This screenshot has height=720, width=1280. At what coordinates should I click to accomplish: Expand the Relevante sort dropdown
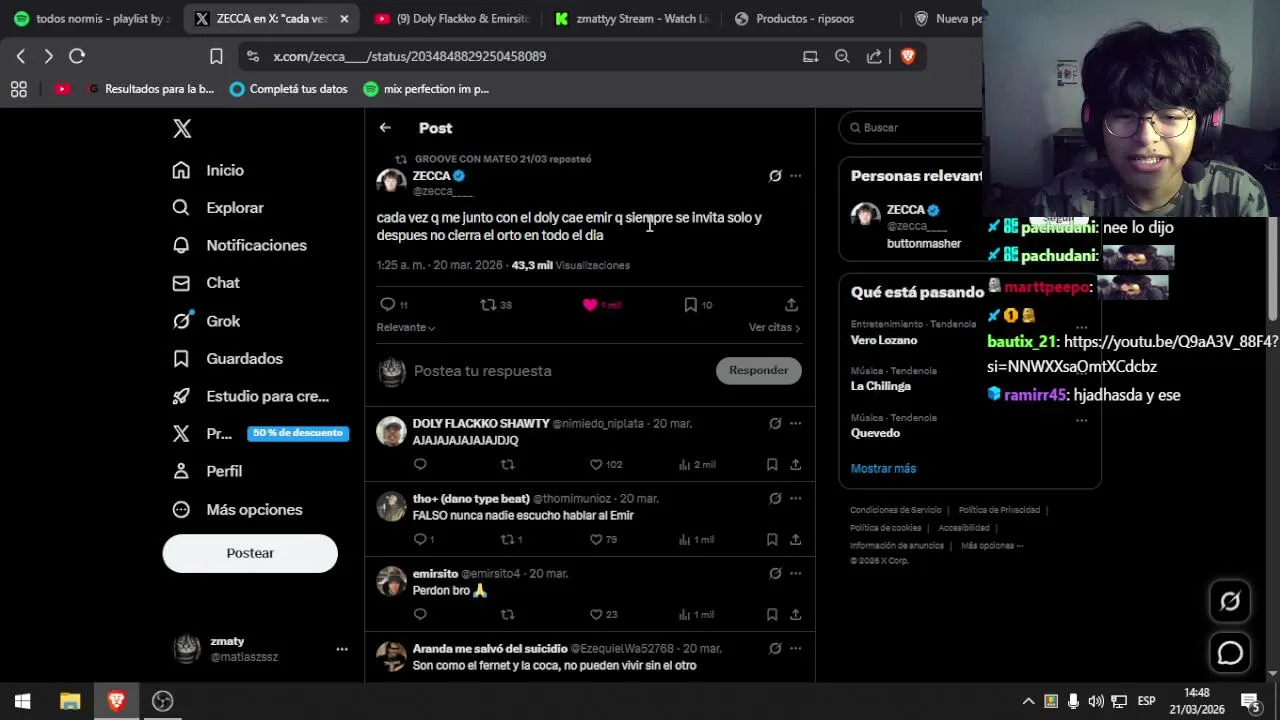[406, 328]
